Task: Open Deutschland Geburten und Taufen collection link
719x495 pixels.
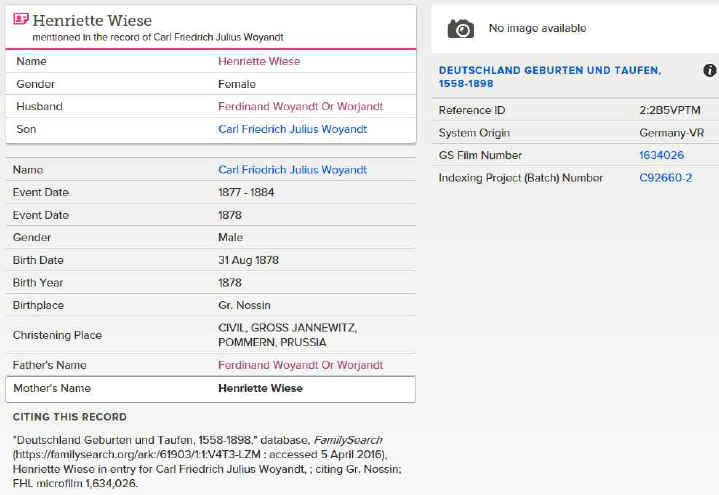Action: point(550,77)
